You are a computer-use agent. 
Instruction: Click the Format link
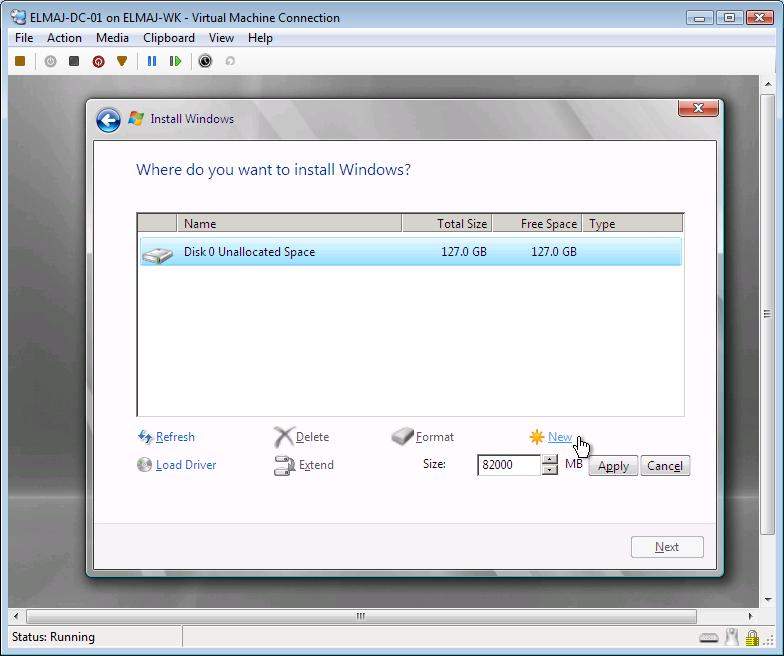pos(434,437)
